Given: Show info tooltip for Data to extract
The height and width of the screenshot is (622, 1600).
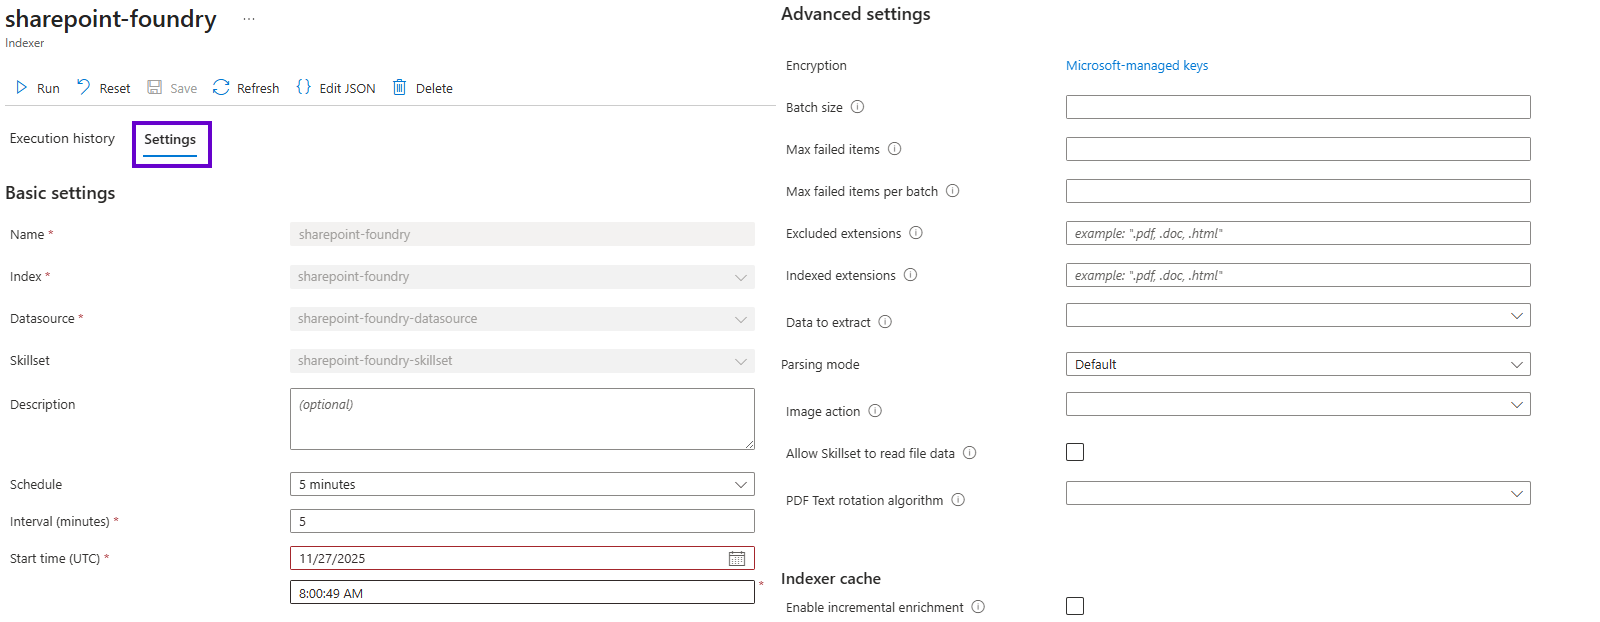Looking at the screenshot, I should [885, 322].
